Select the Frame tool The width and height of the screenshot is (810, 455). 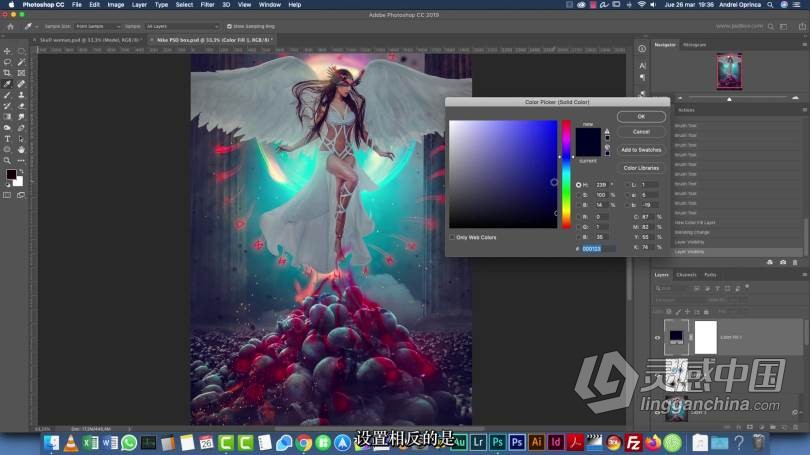(x=21, y=73)
